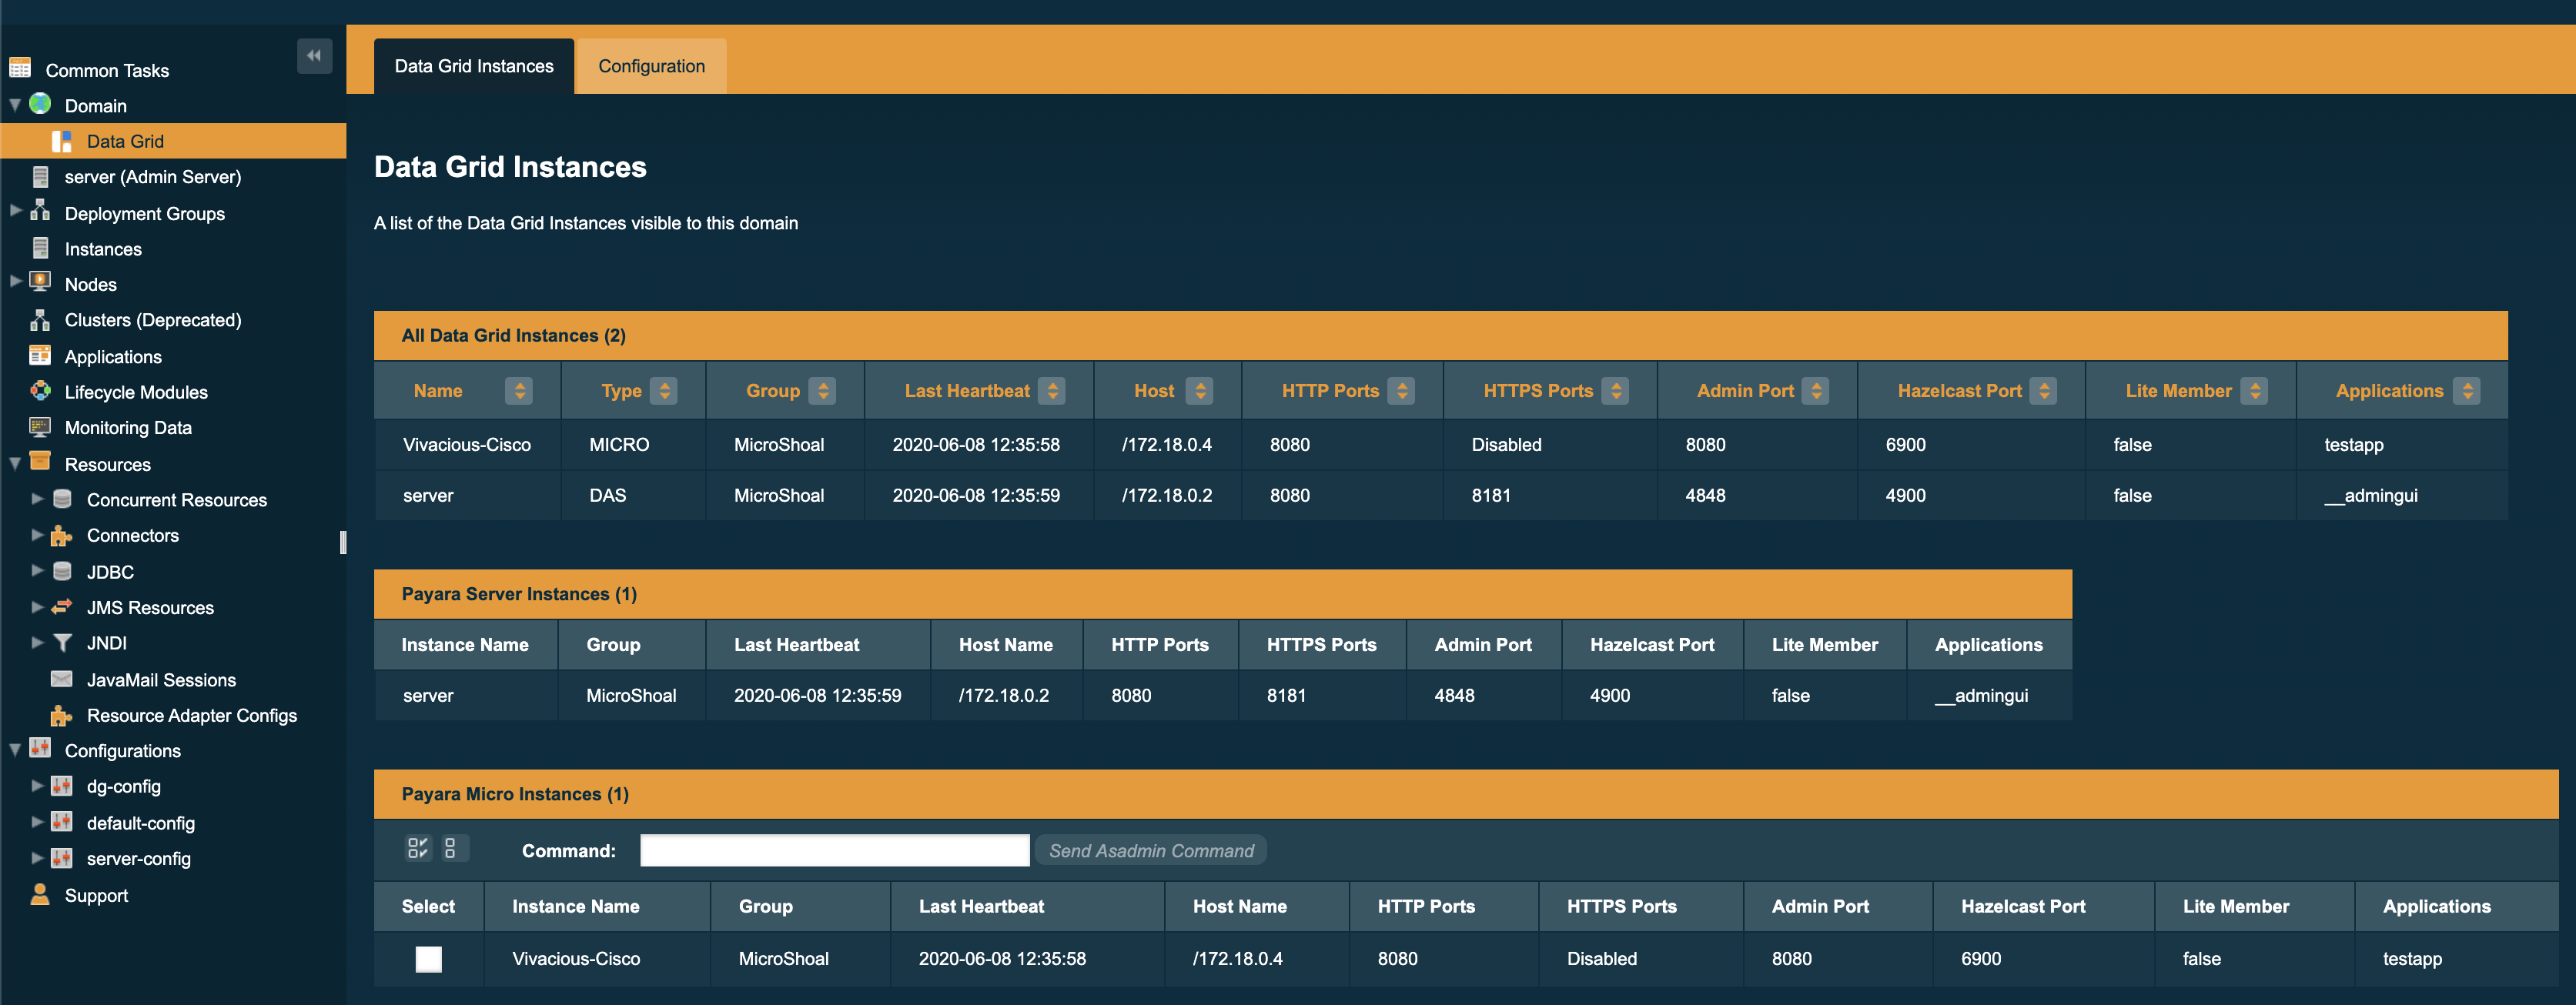This screenshot has height=1005, width=2576.
Task: Open the Data Grid sidebar icon
Action: pos(63,141)
